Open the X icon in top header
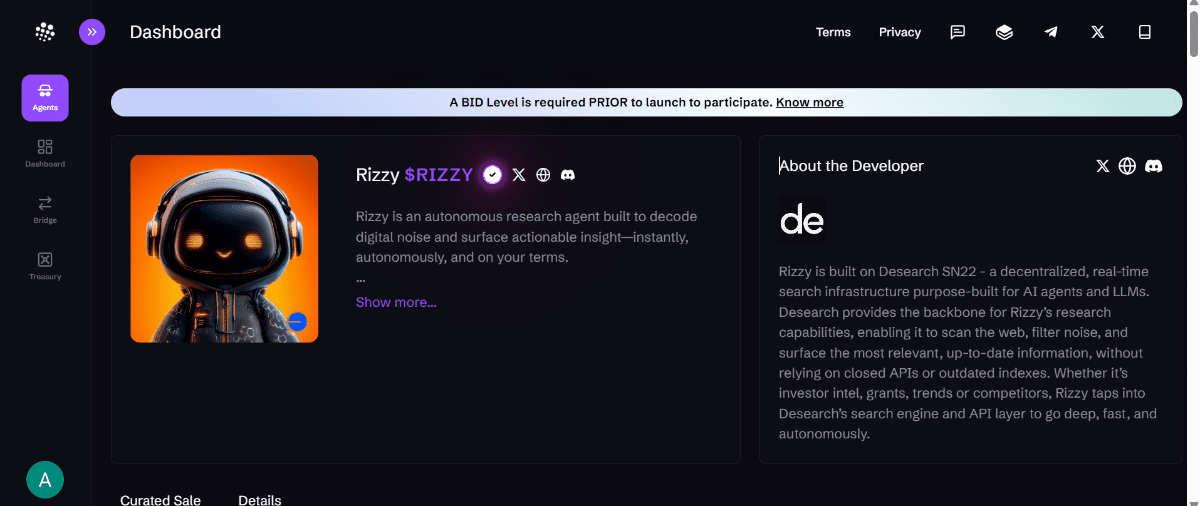 point(1098,32)
